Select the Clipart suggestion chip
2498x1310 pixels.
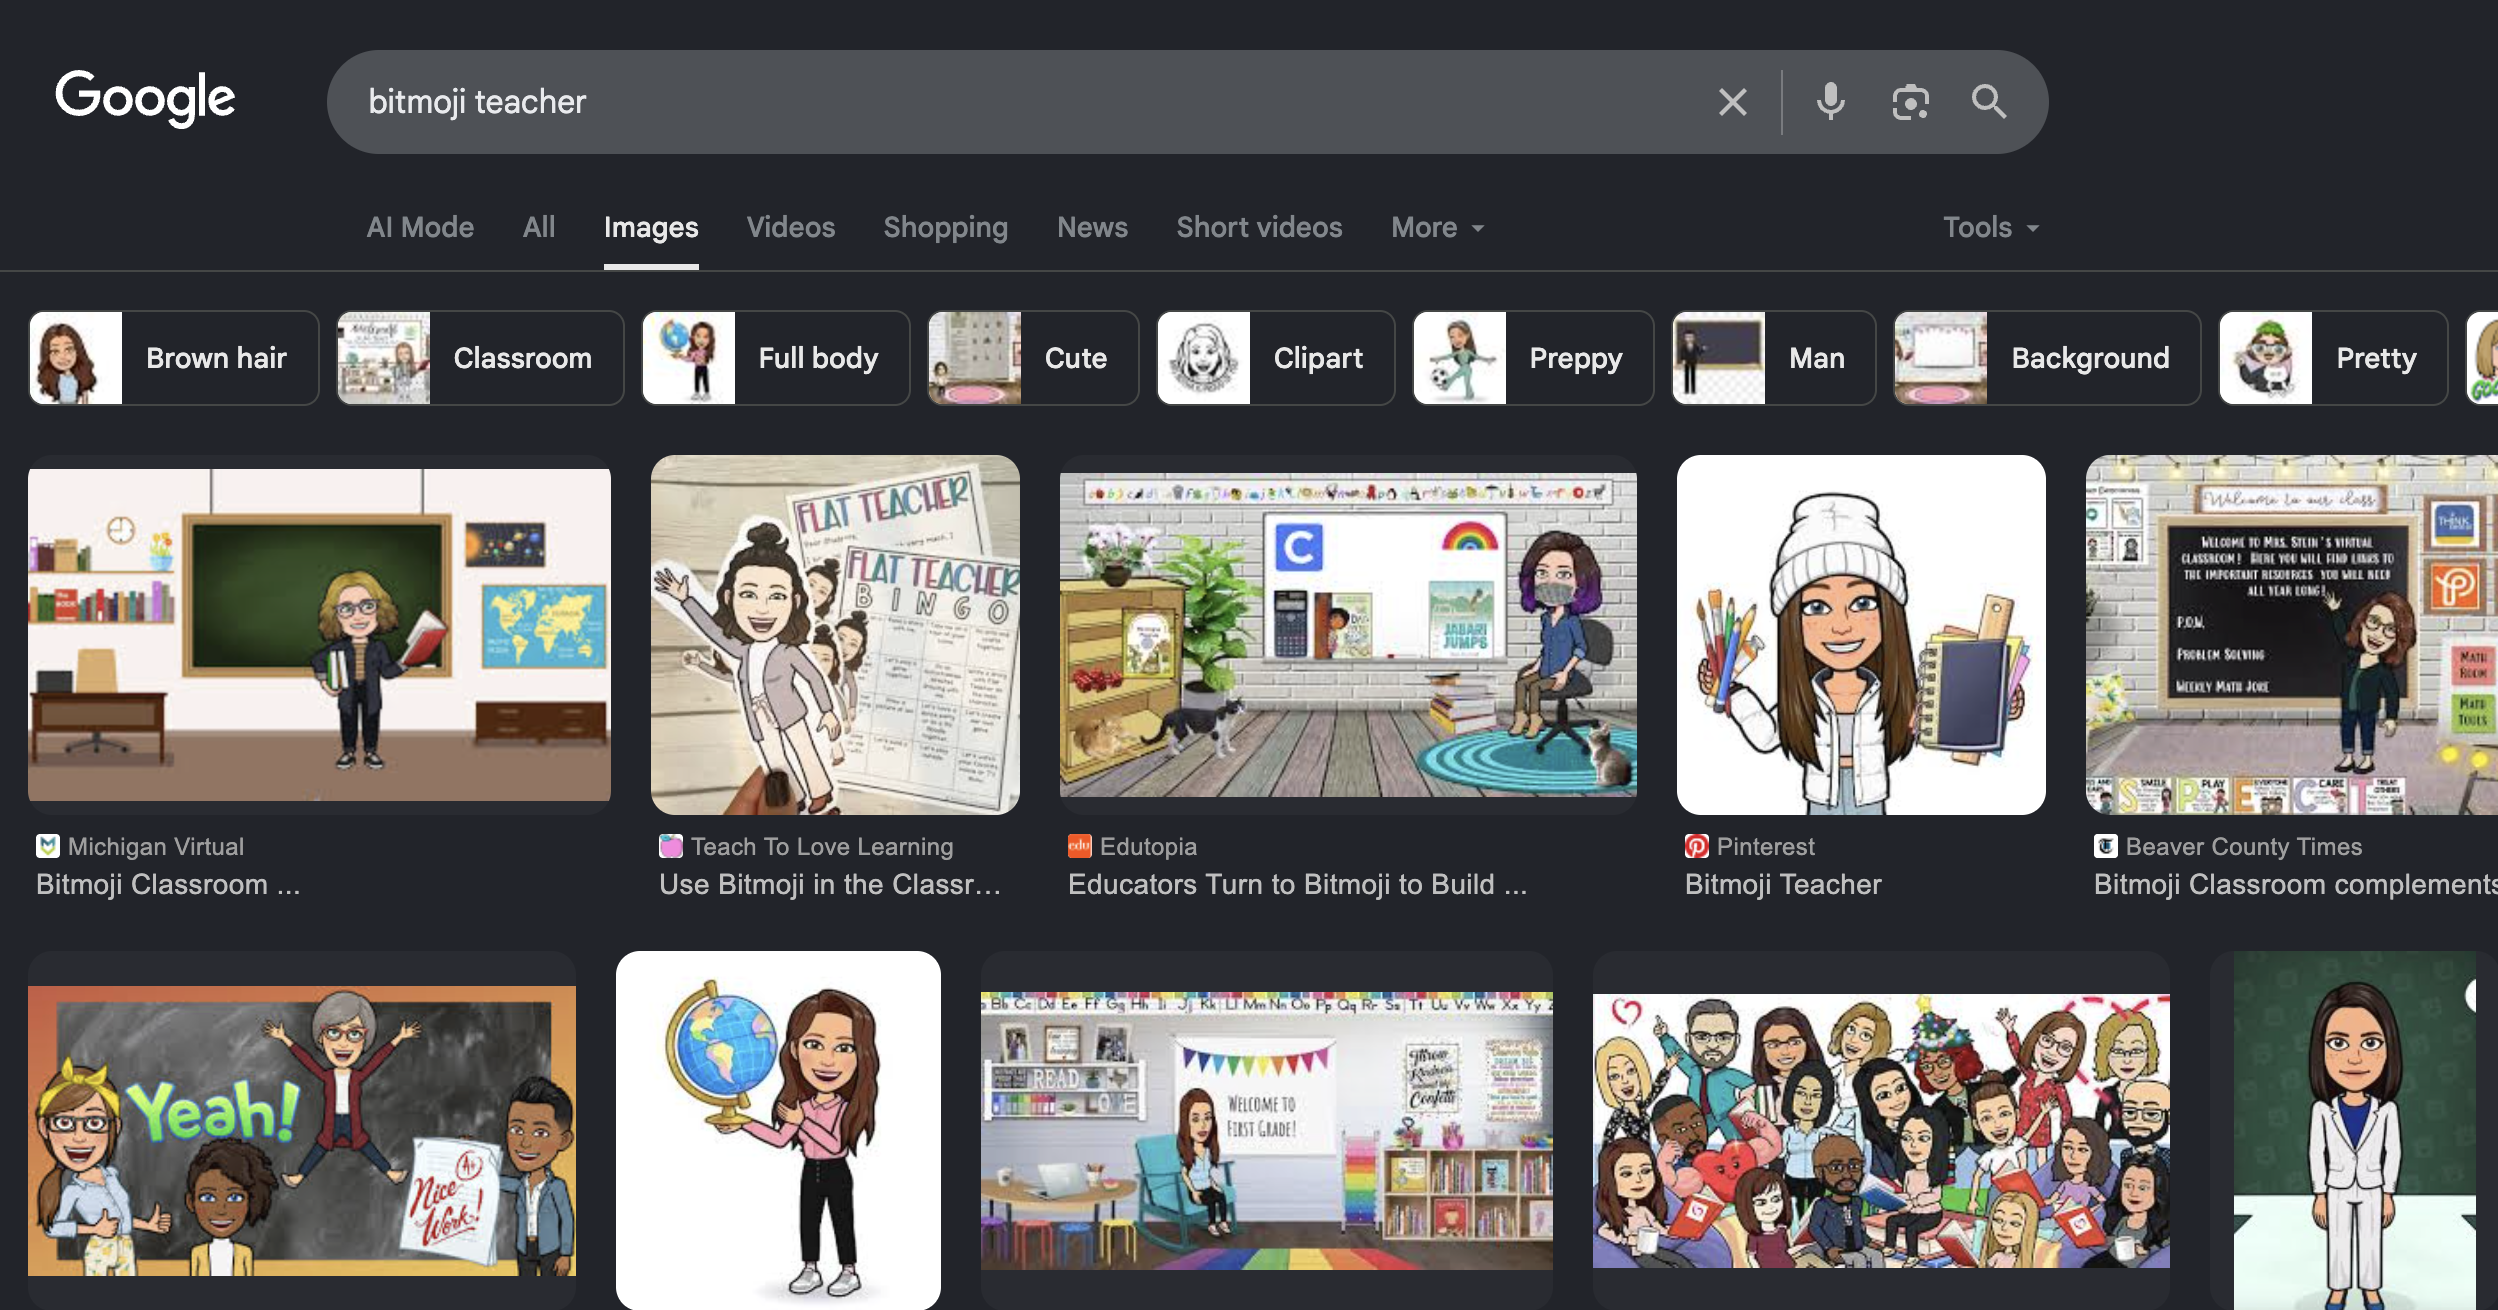tap(1275, 358)
